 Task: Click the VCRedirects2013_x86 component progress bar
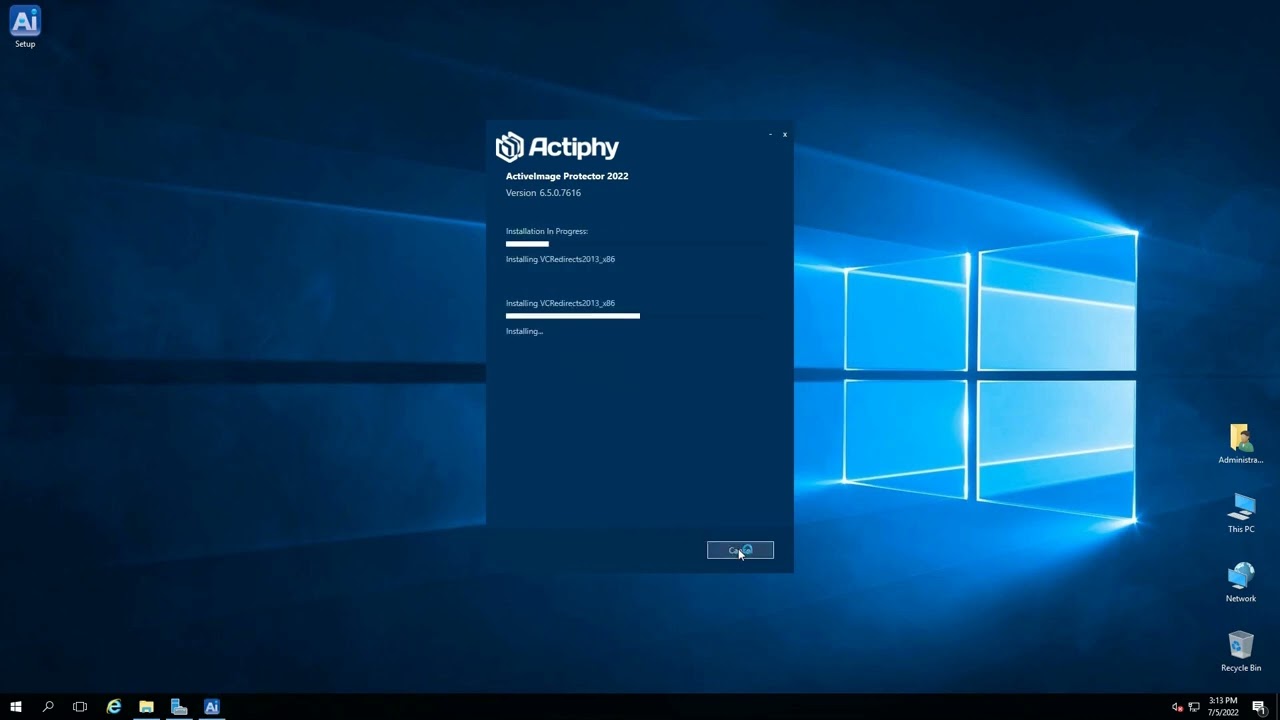click(x=637, y=315)
